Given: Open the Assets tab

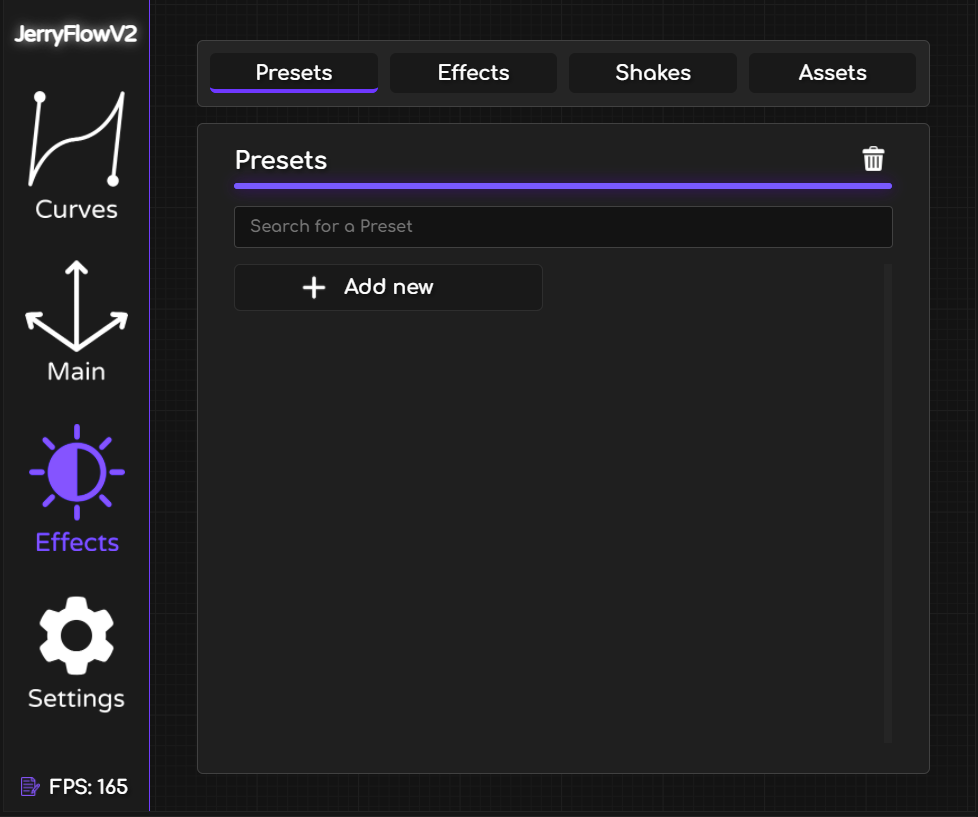Looking at the screenshot, I should coord(832,73).
